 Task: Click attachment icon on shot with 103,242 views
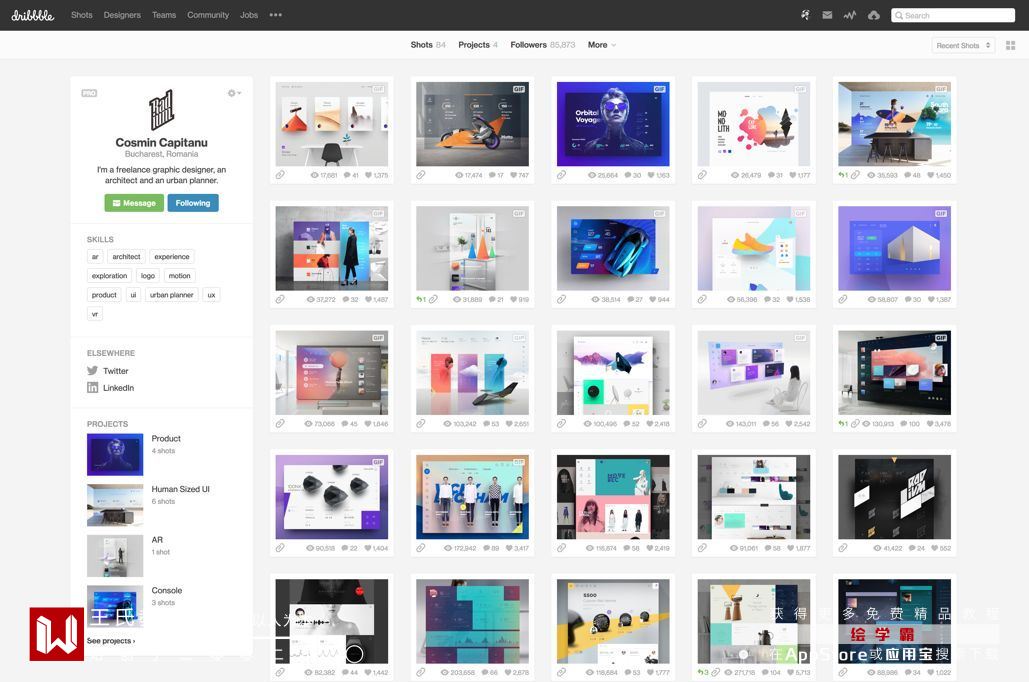[421, 423]
